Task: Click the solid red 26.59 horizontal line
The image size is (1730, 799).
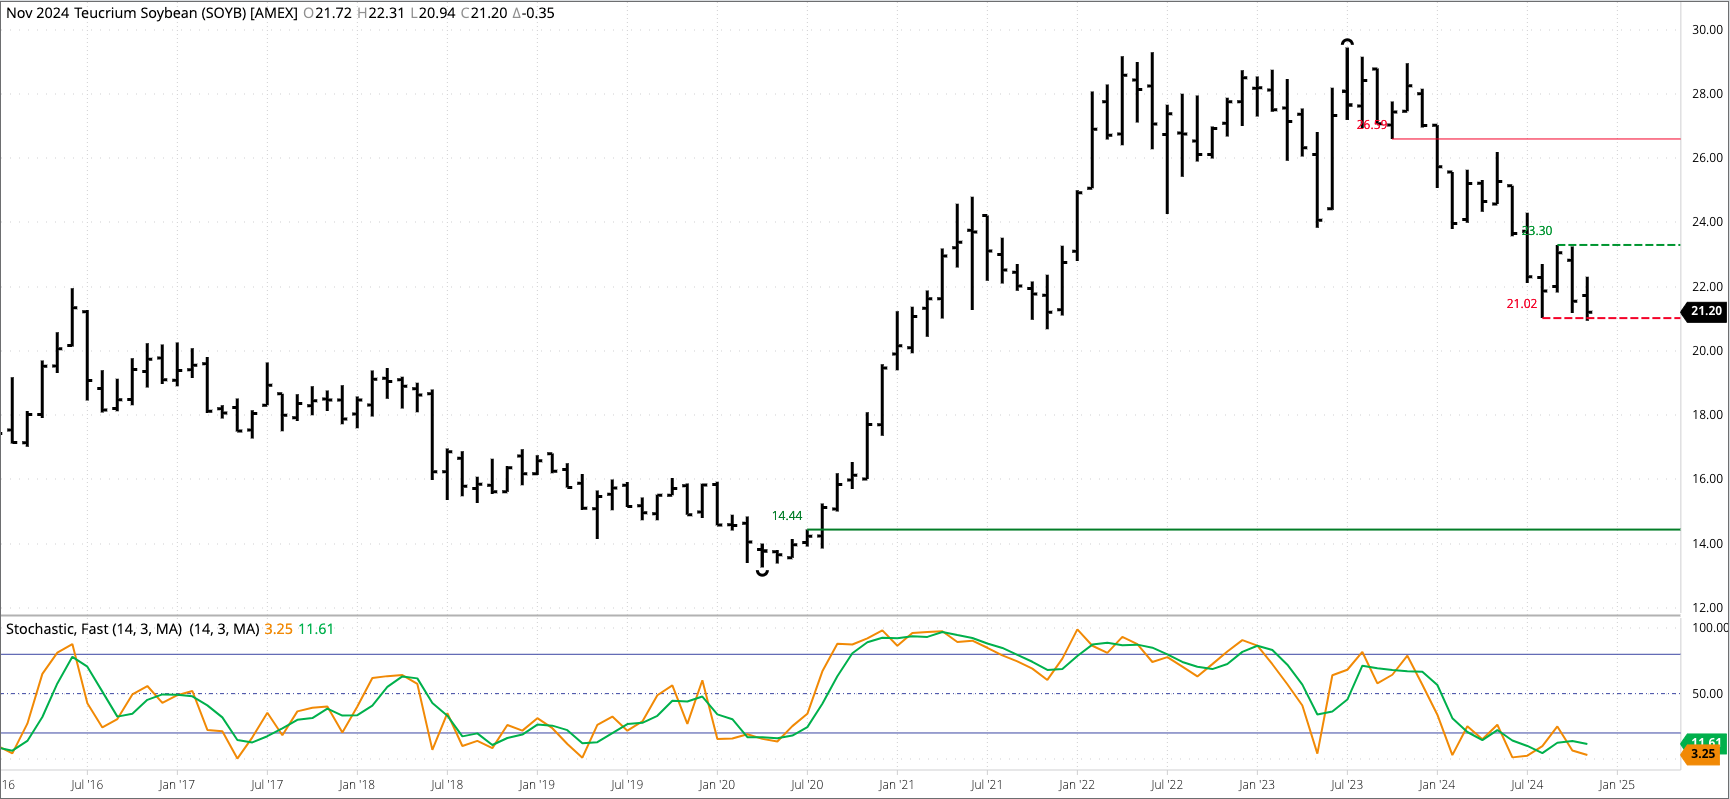Action: point(1550,139)
